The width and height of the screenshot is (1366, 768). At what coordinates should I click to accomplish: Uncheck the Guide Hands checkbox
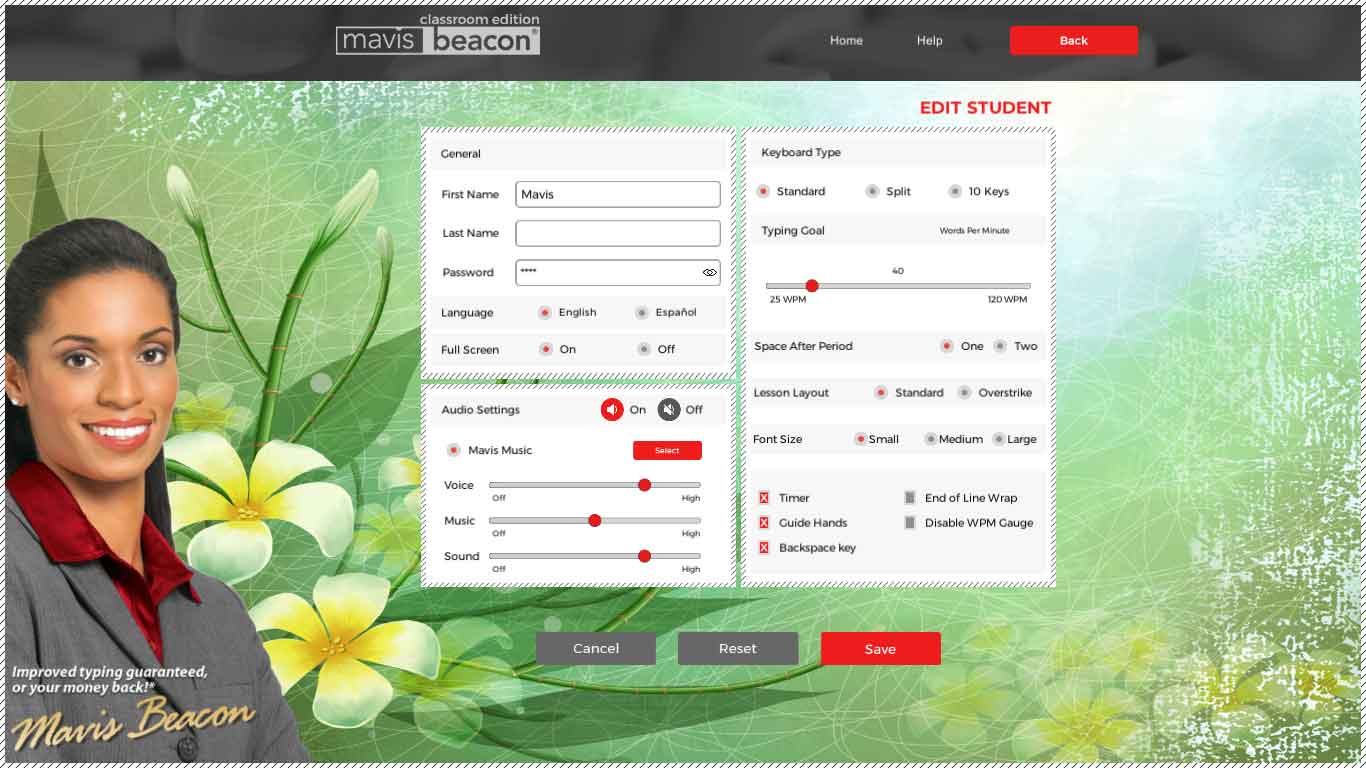point(764,523)
